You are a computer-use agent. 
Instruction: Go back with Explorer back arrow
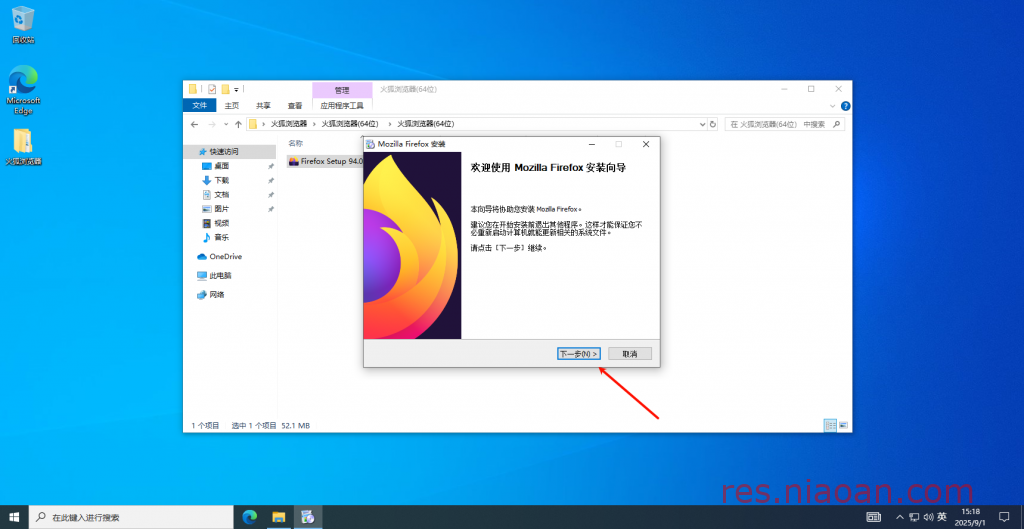click(x=194, y=124)
